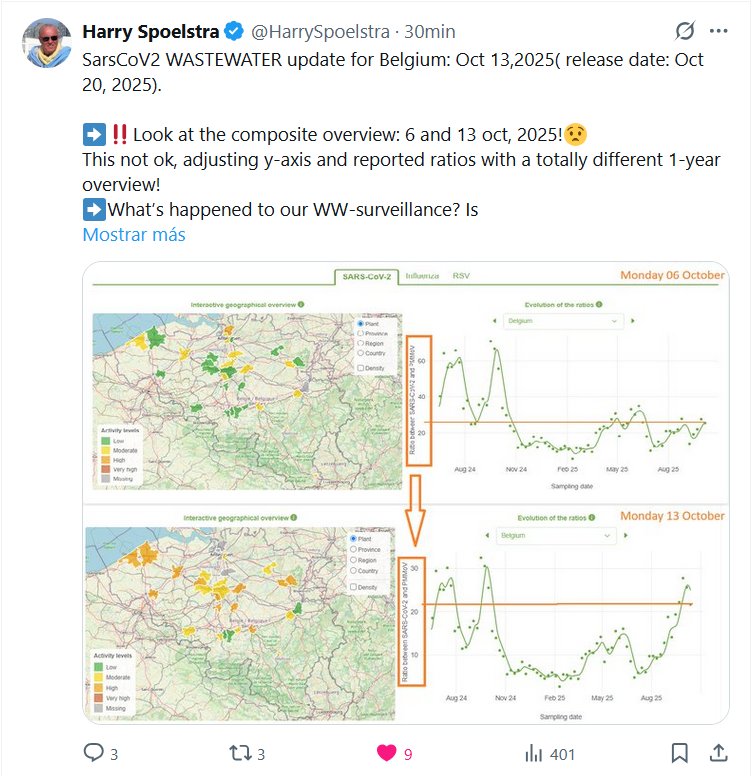The width and height of the screenshot is (756, 776).
Task: Select Country radio in 13 October panel
Action: point(353,570)
